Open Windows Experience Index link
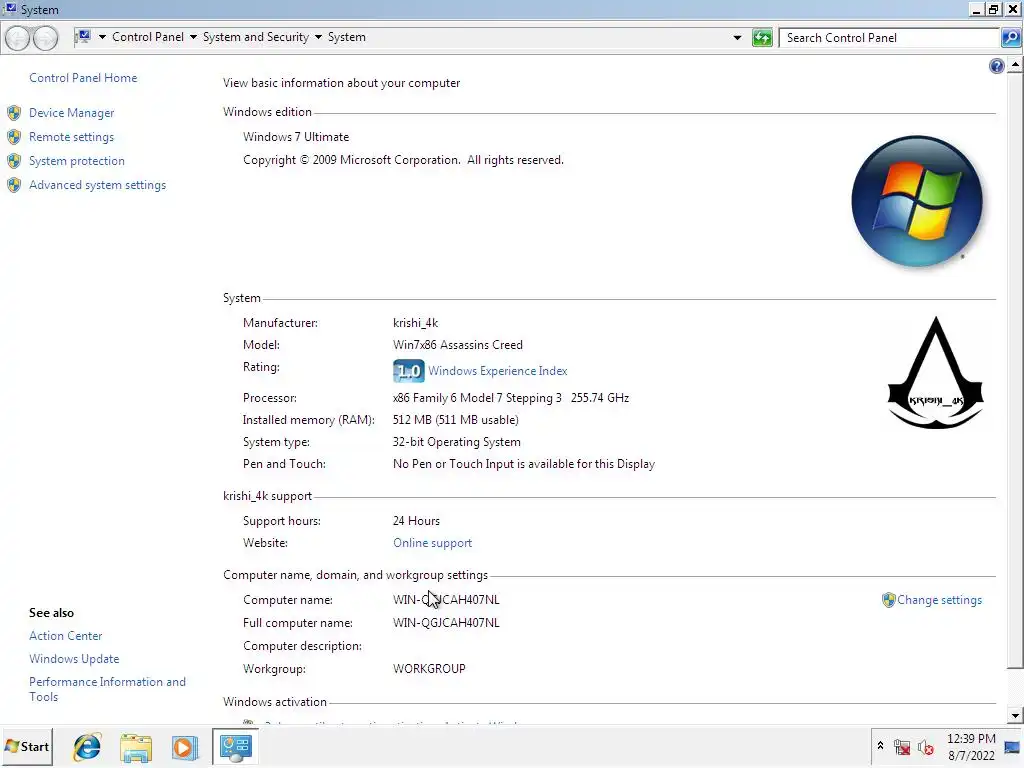Screen dimensions: 1024x768 (498, 371)
